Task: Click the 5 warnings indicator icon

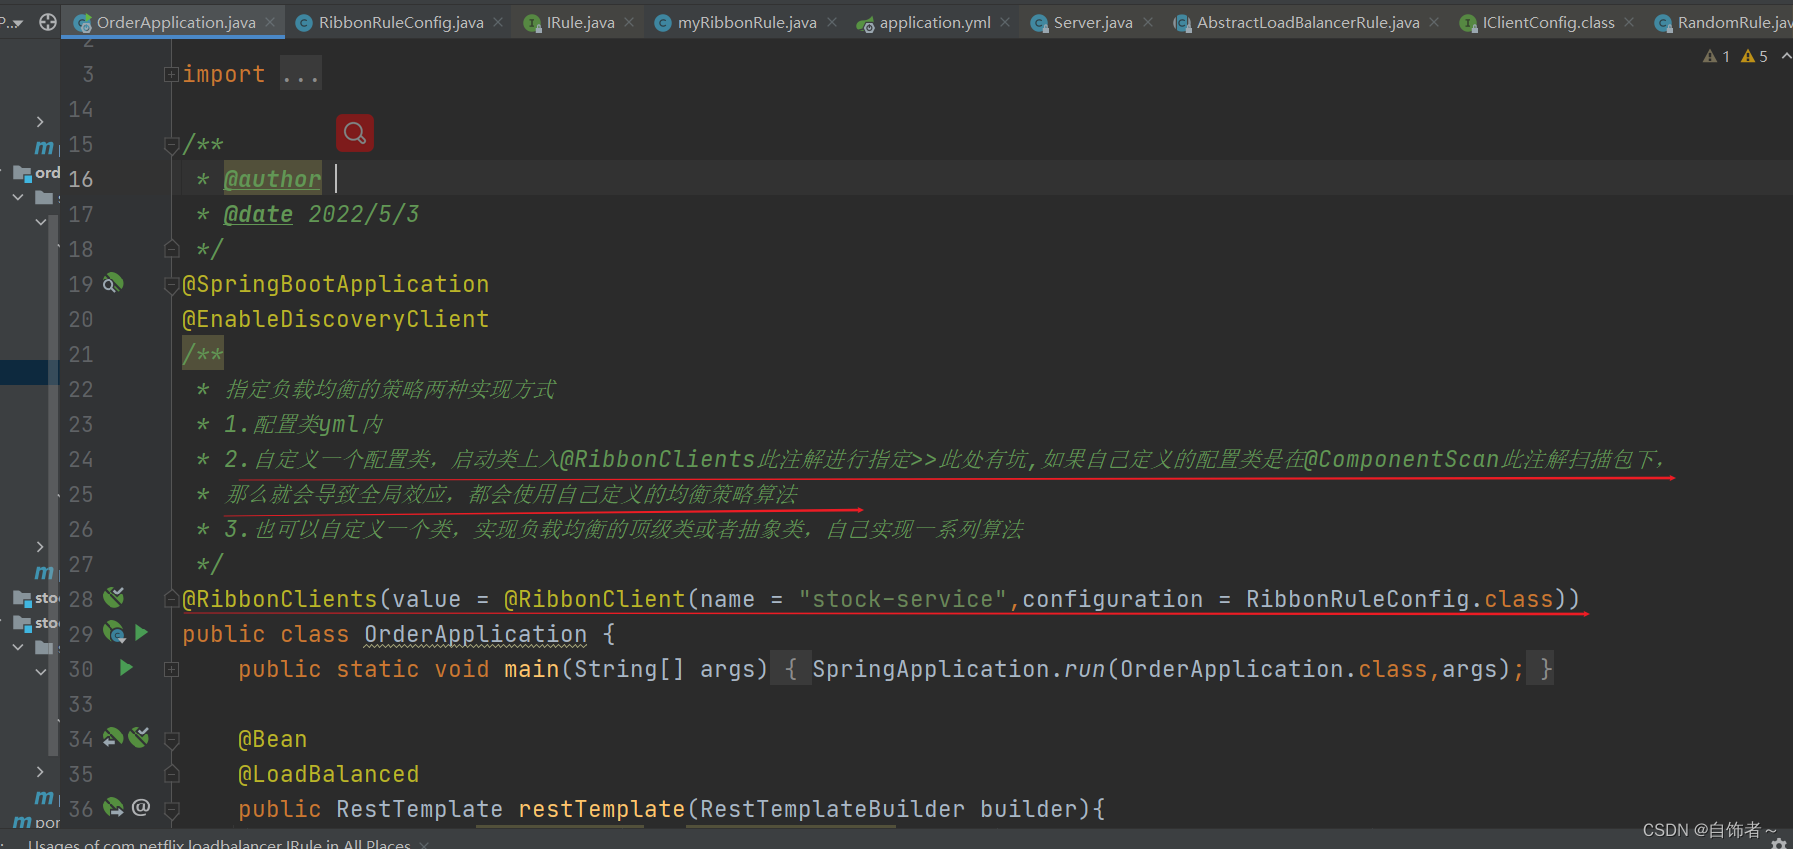Action: point(1754,56)
